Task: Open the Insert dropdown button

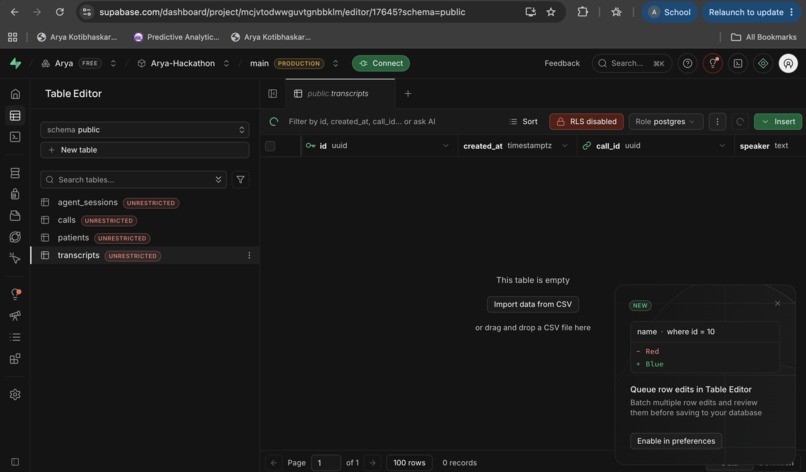Action: [x=778, y=121]
